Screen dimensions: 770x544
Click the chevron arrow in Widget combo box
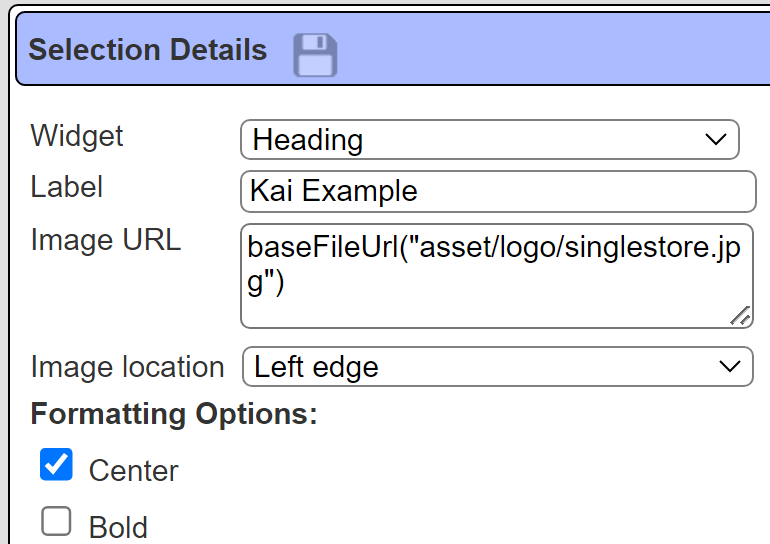pyautogui.click(x=715, y=139)
